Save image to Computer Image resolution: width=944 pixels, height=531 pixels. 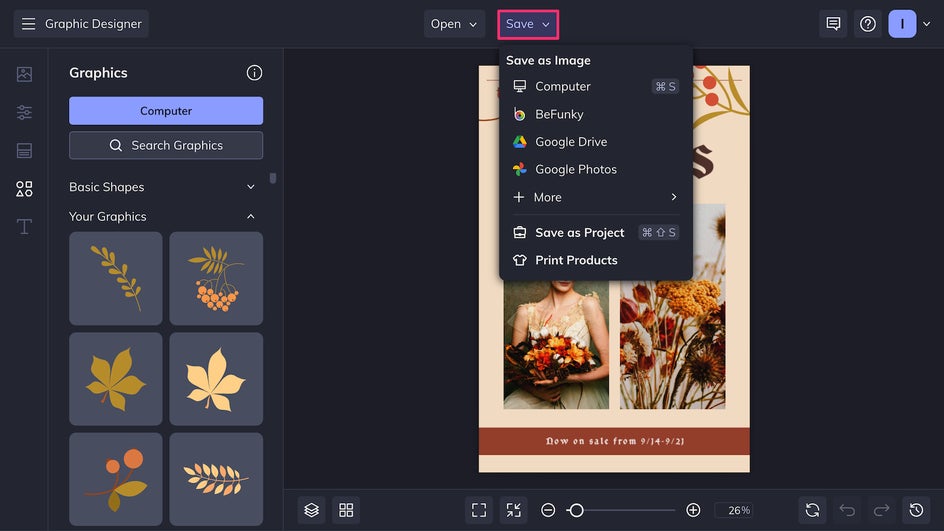(595, 86)
